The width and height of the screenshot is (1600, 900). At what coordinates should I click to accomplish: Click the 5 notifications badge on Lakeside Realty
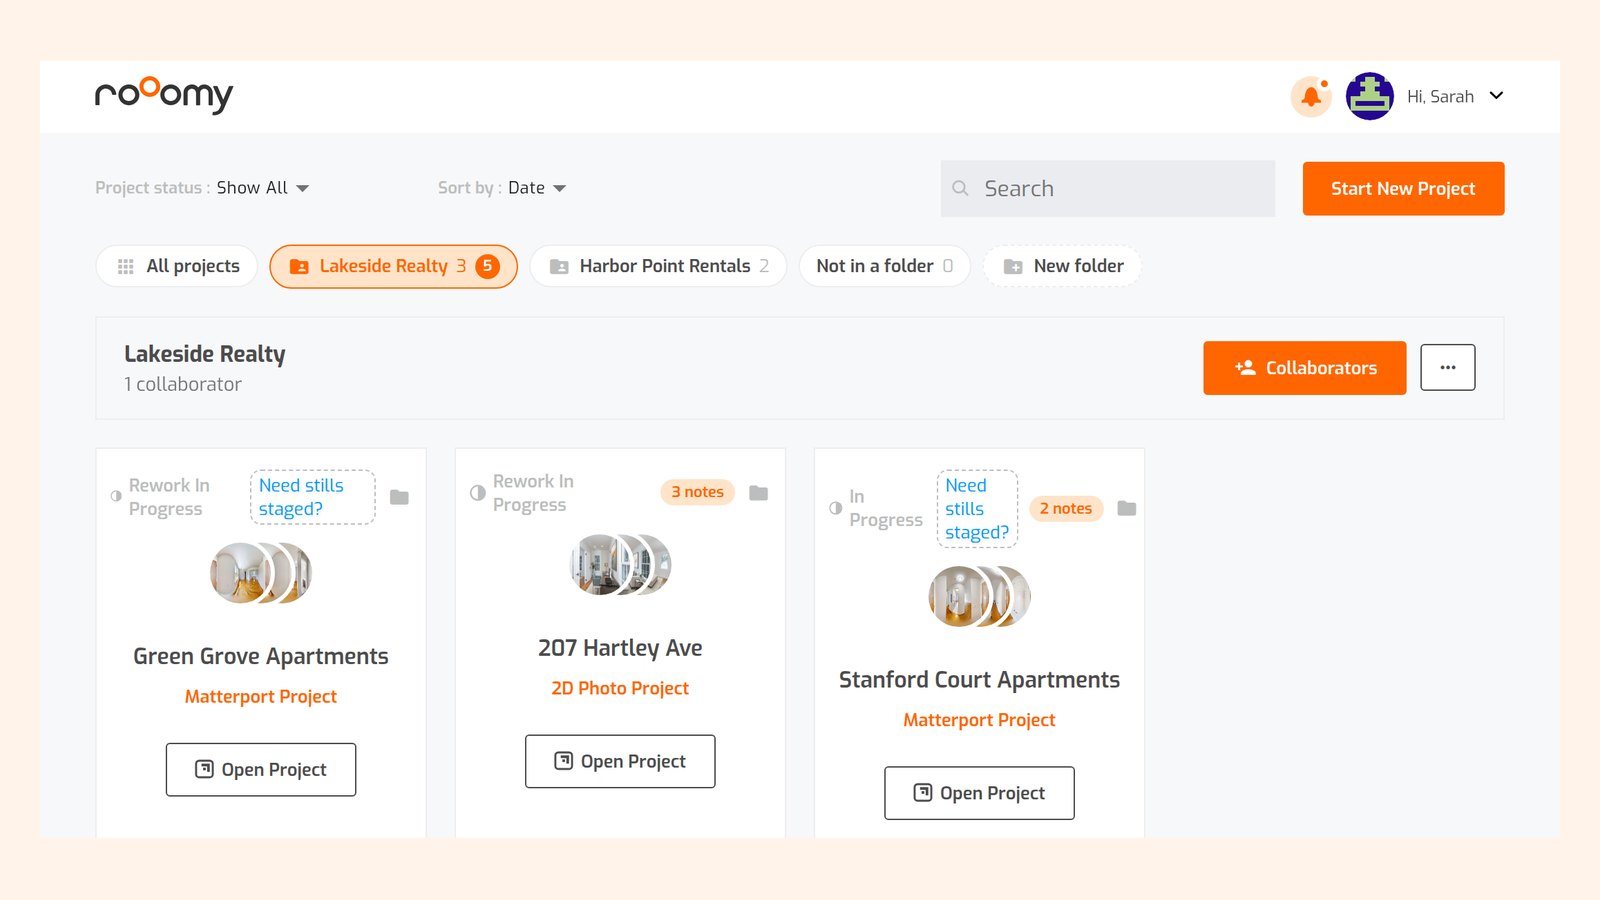(x=487, y=266)
